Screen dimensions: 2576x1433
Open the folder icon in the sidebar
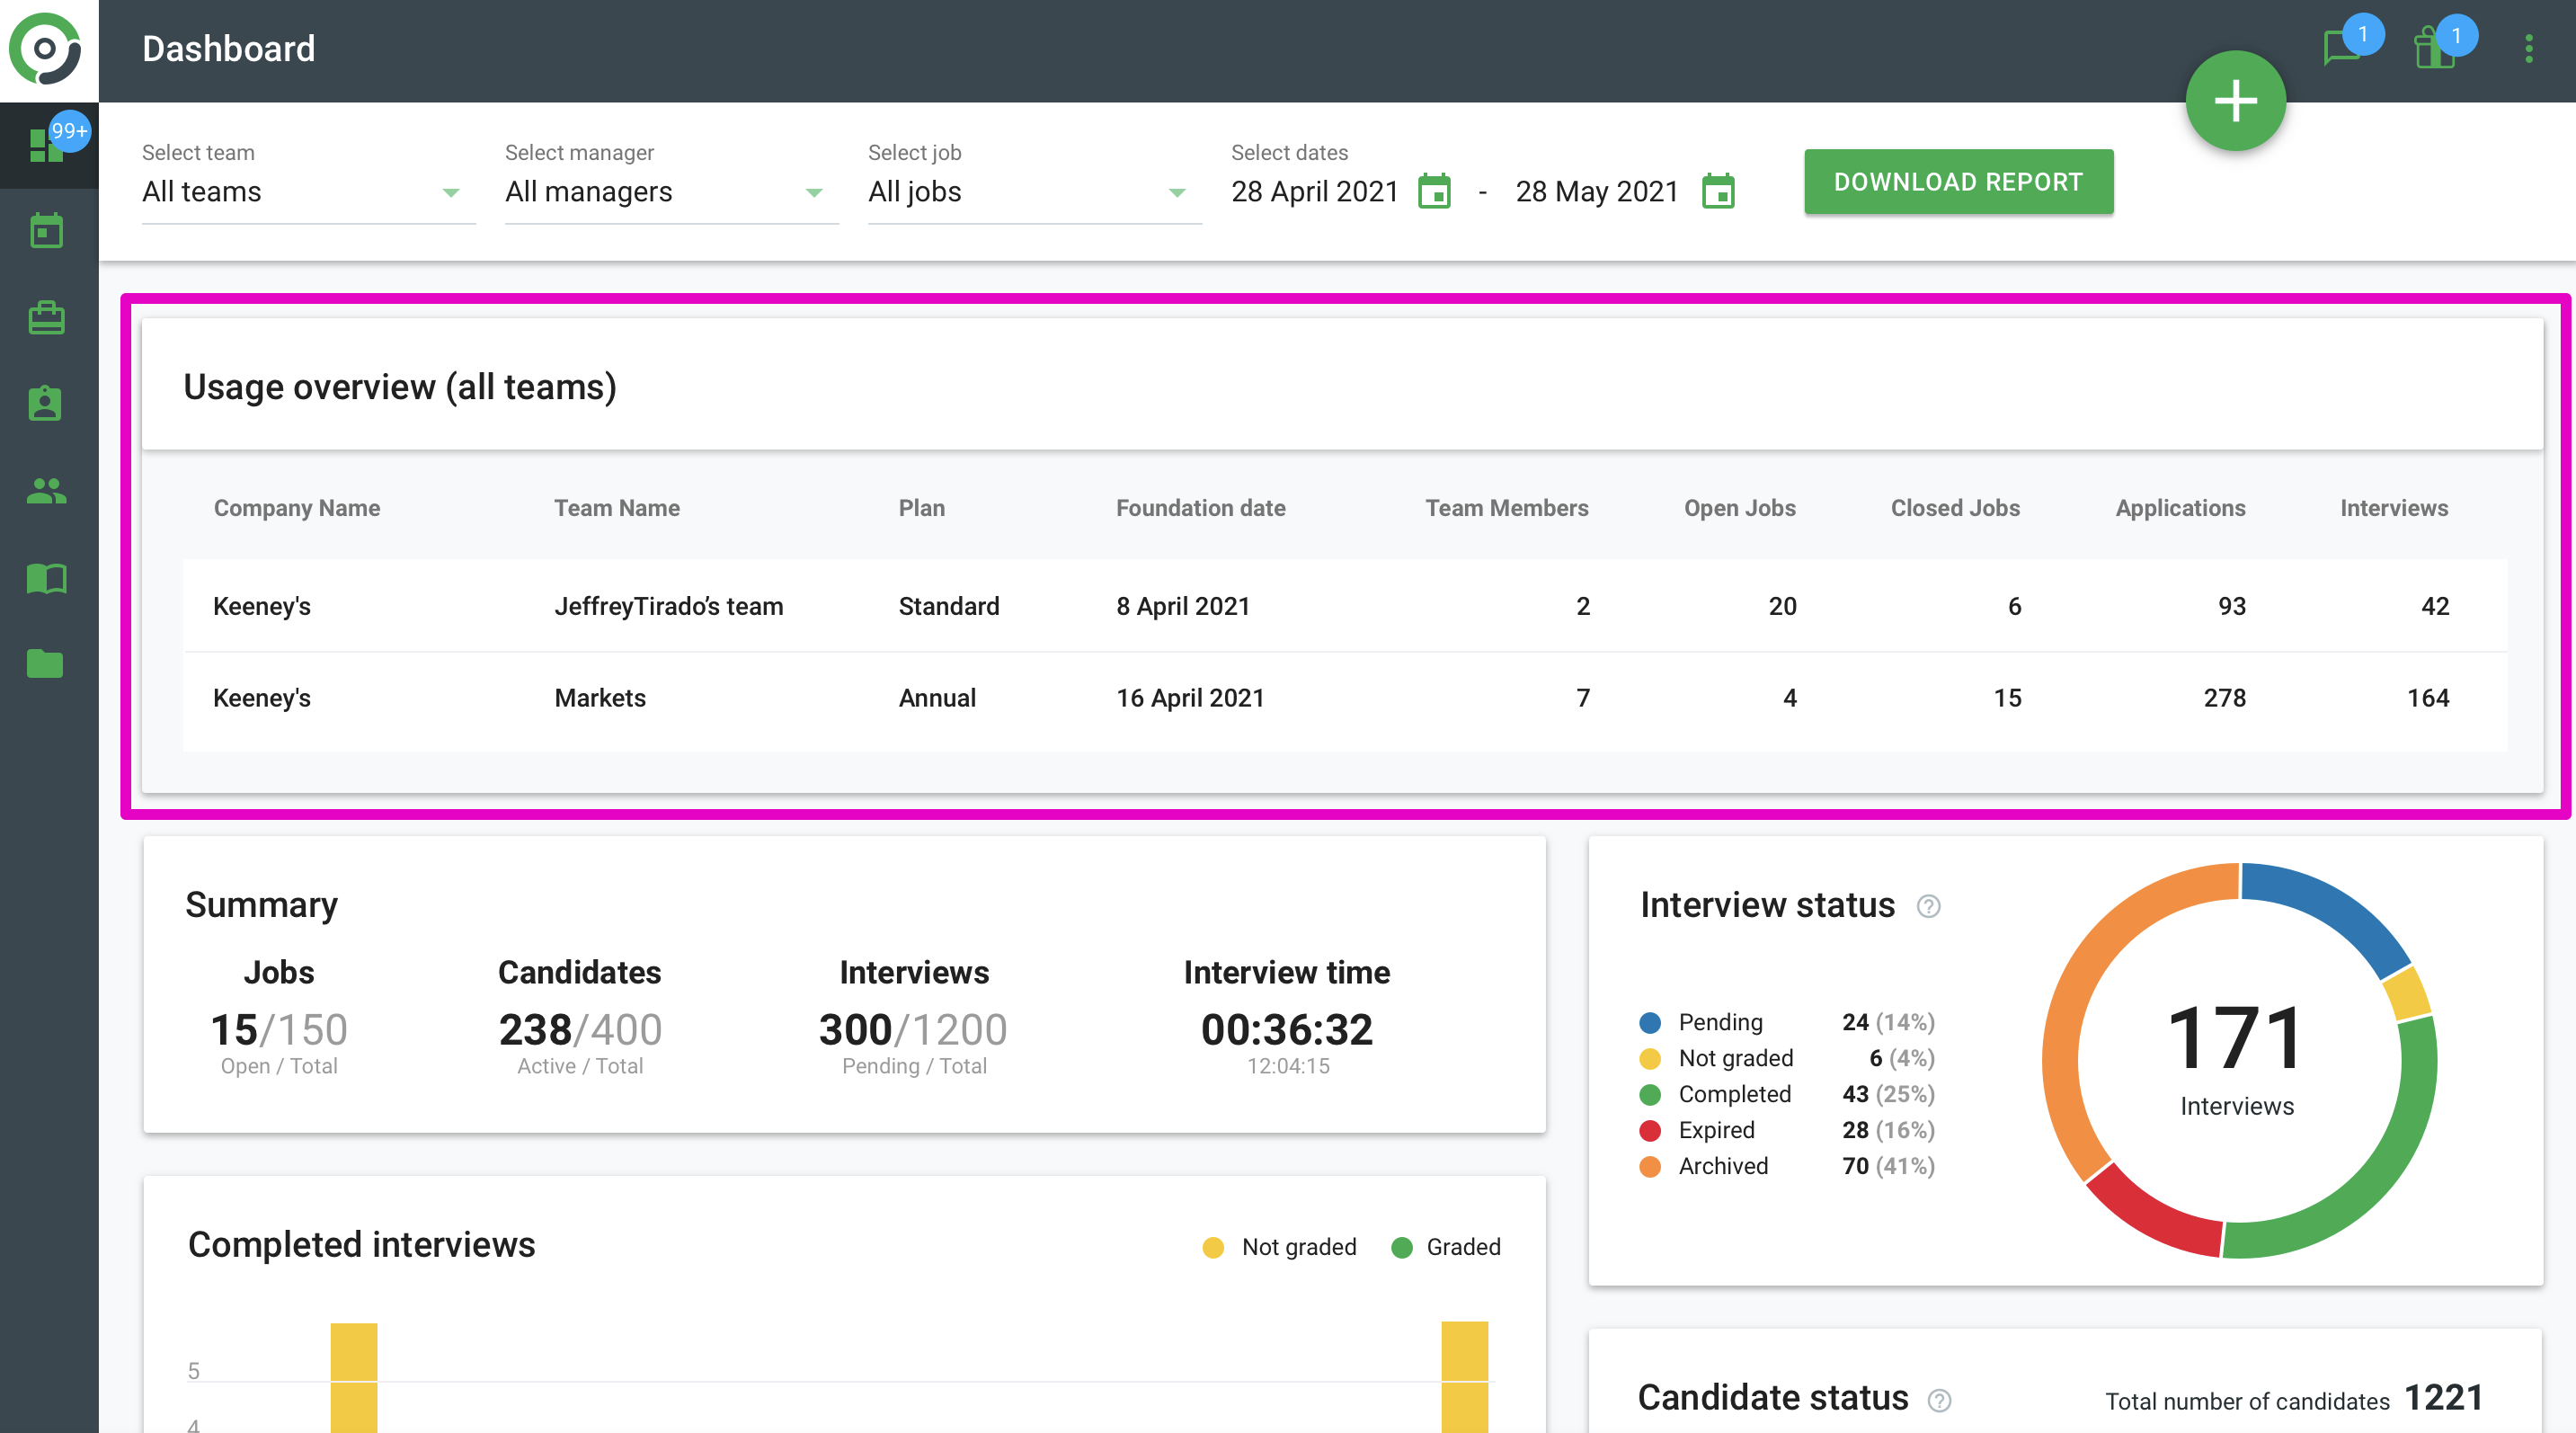[x=46, y=664]
